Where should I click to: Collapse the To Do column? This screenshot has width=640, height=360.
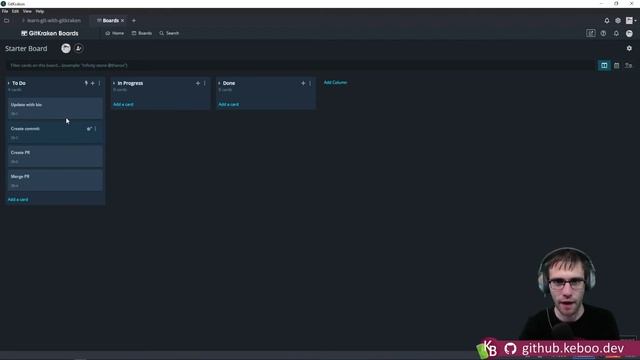point(9,83)
